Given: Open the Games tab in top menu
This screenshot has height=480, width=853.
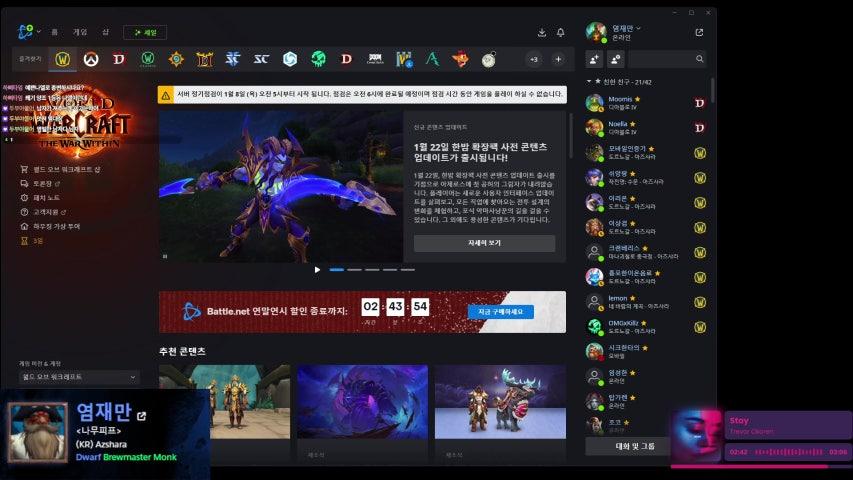Looking at the screenshot, I should pyautogui.click(x=80, y=32).
